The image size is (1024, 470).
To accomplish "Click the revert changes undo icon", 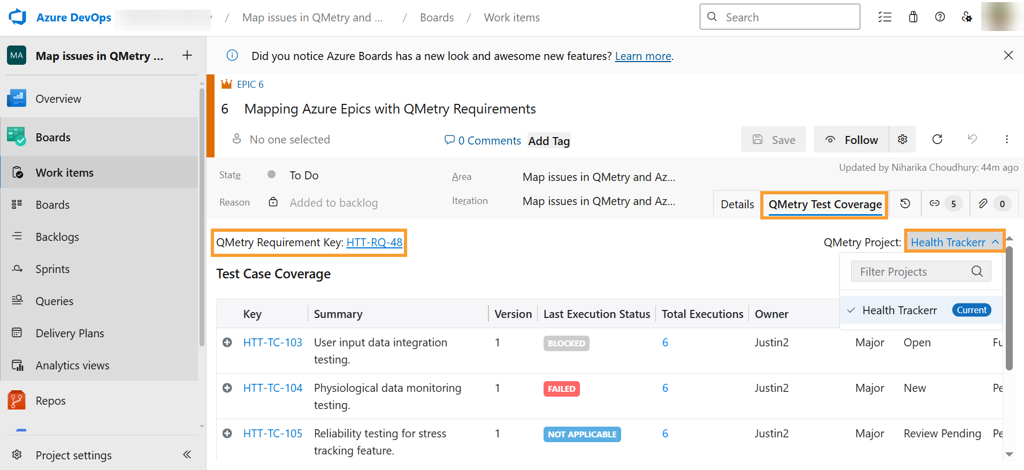I will (972, 139).
